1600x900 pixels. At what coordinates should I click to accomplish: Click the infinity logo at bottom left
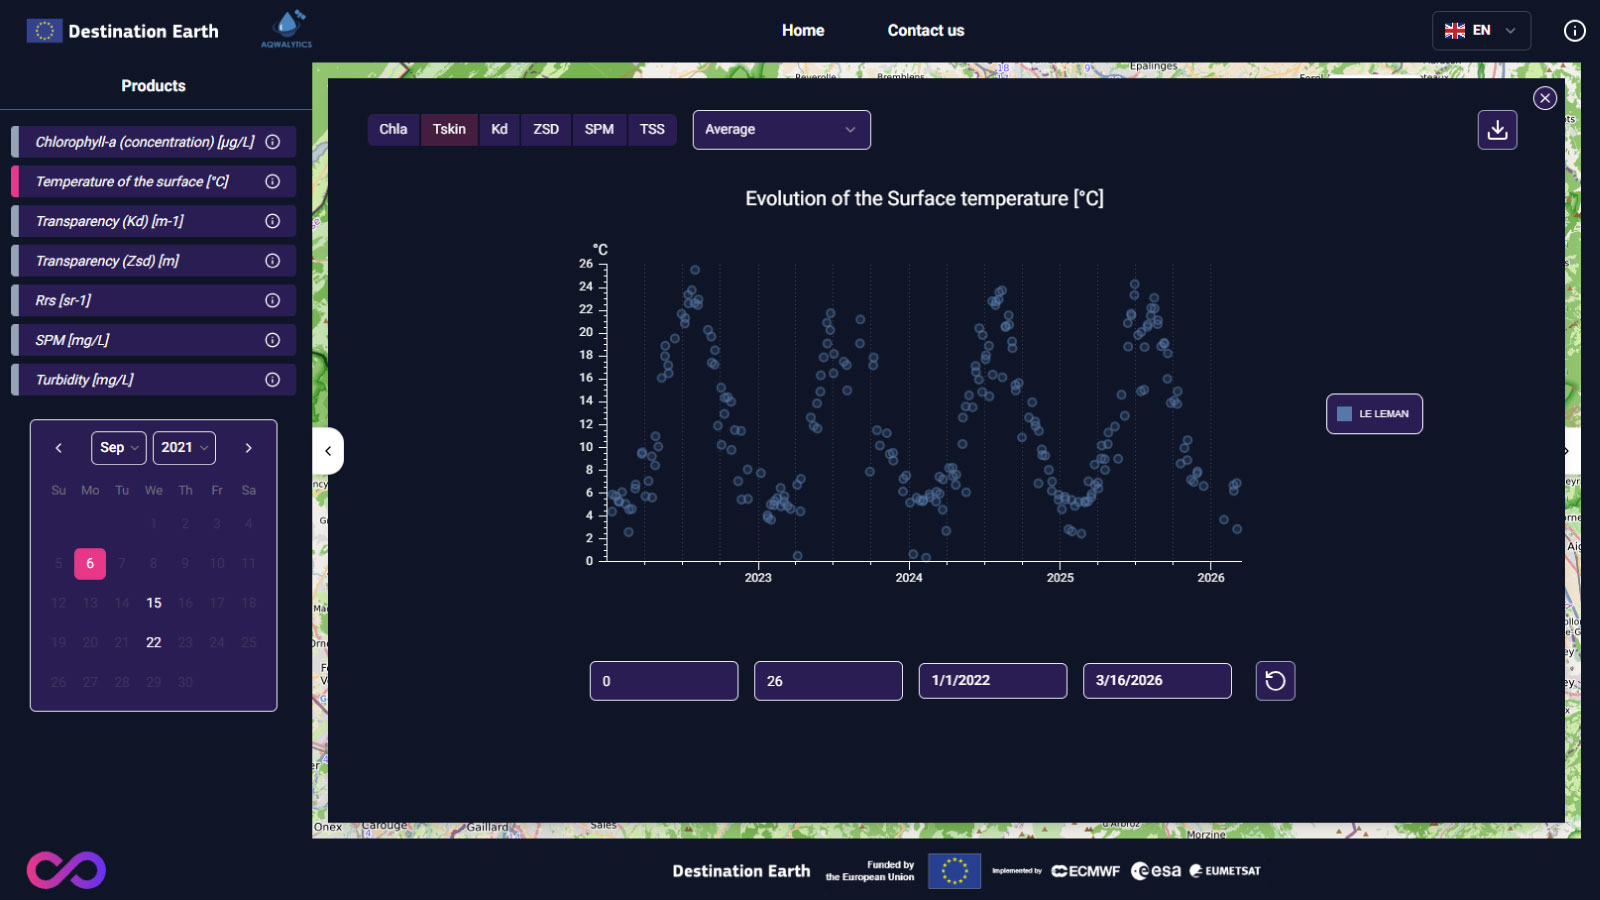[64, 870]
